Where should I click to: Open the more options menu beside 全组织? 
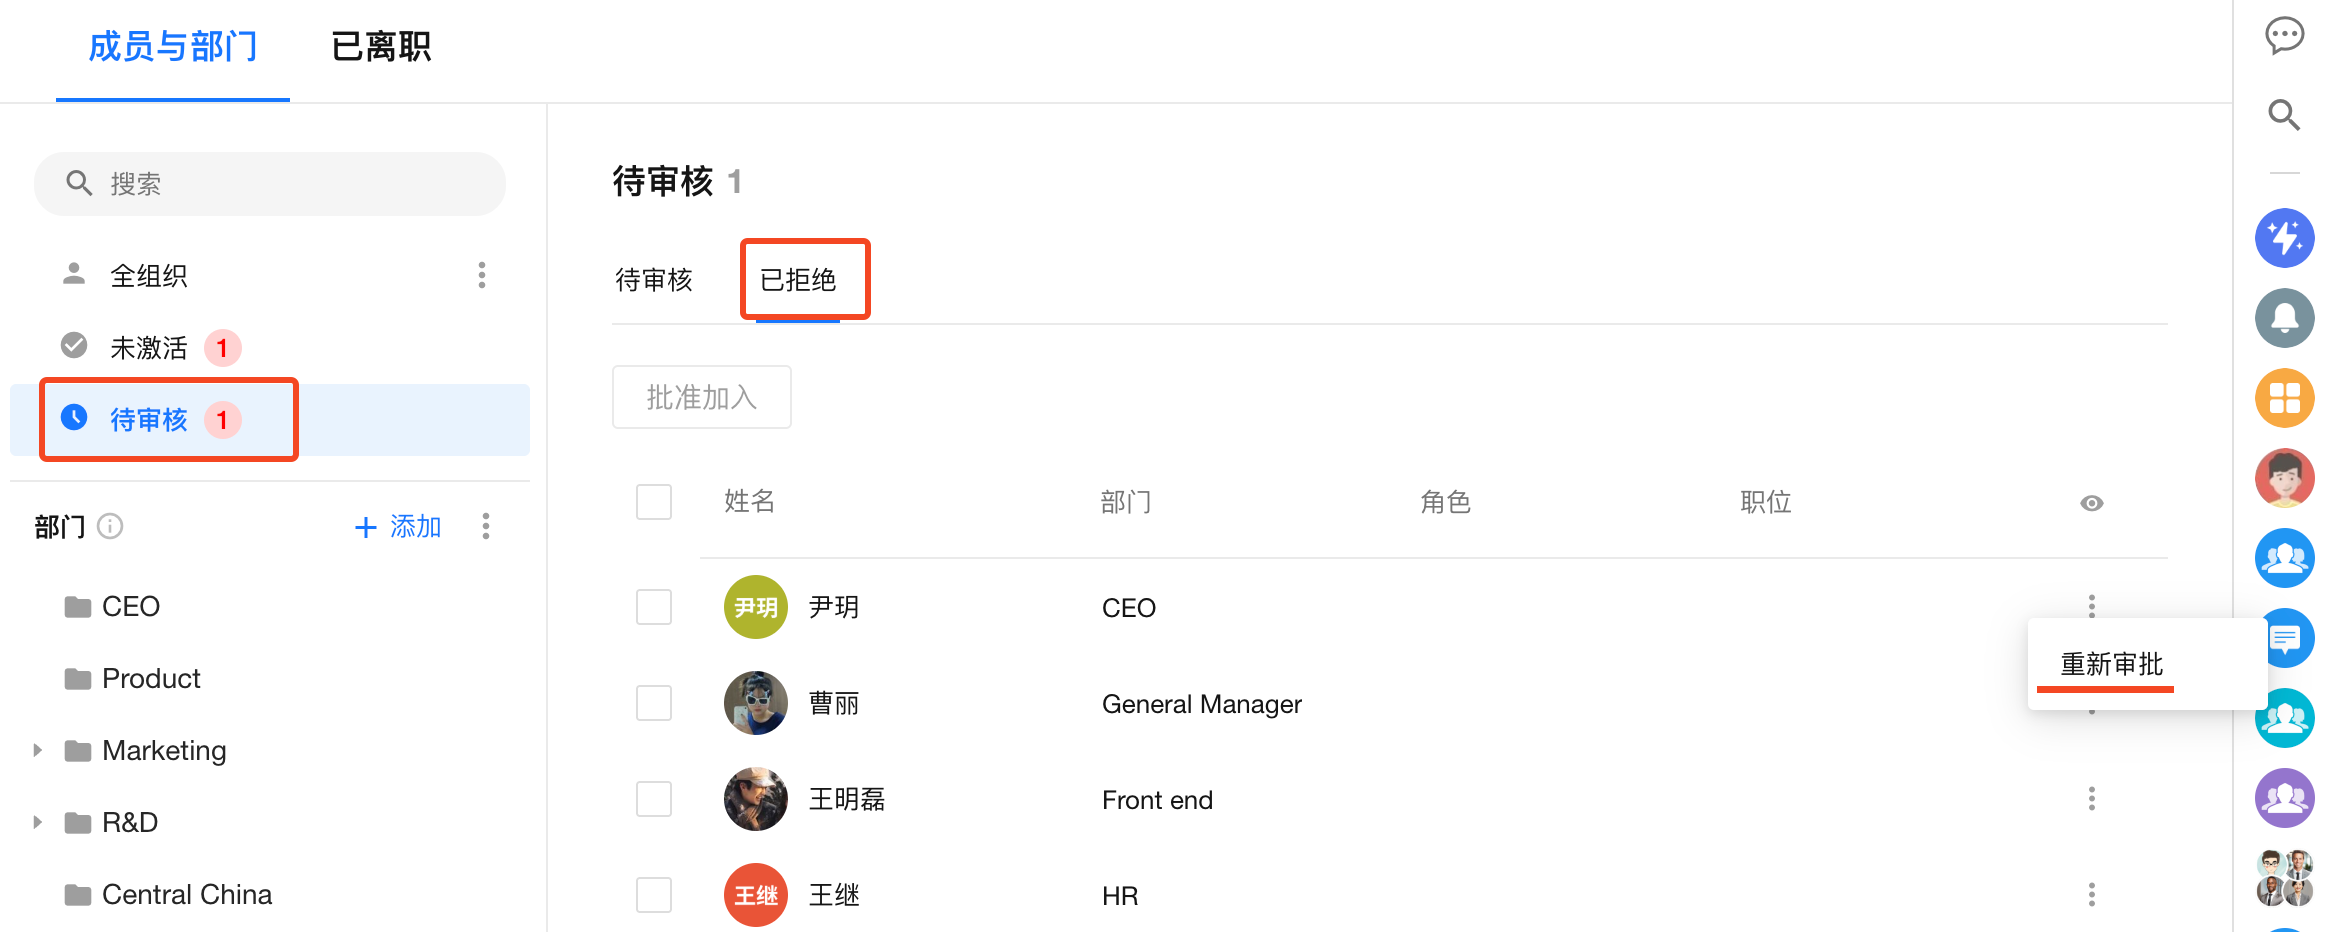tap(482, 275)
